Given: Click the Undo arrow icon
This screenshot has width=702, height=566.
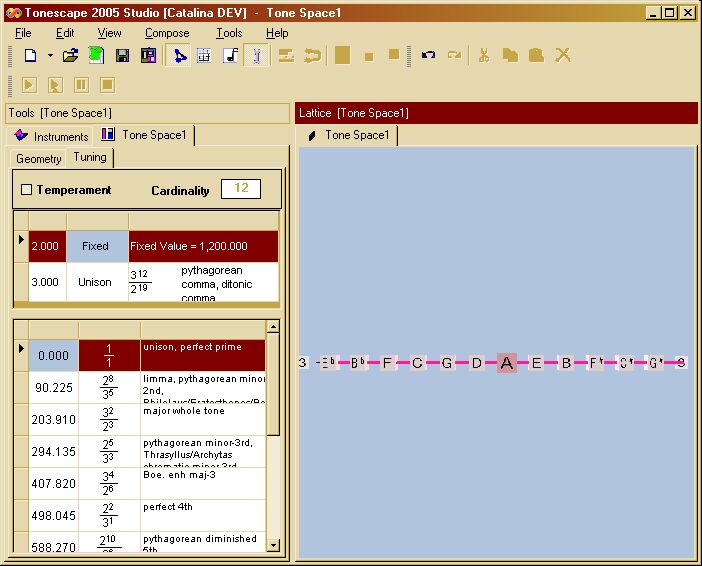Looking at the screenshot, I should click(428, 55).
